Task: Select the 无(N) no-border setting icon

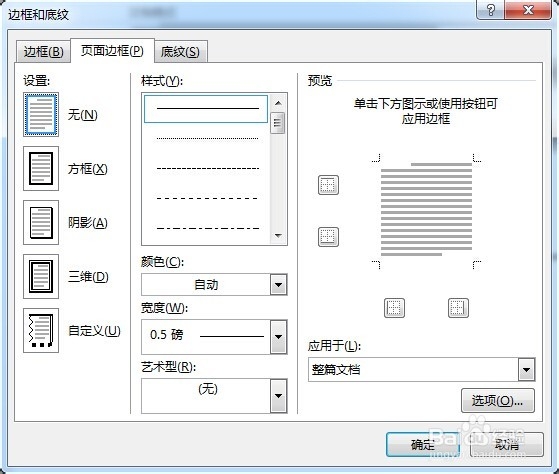Action: (x=41, y=114)
